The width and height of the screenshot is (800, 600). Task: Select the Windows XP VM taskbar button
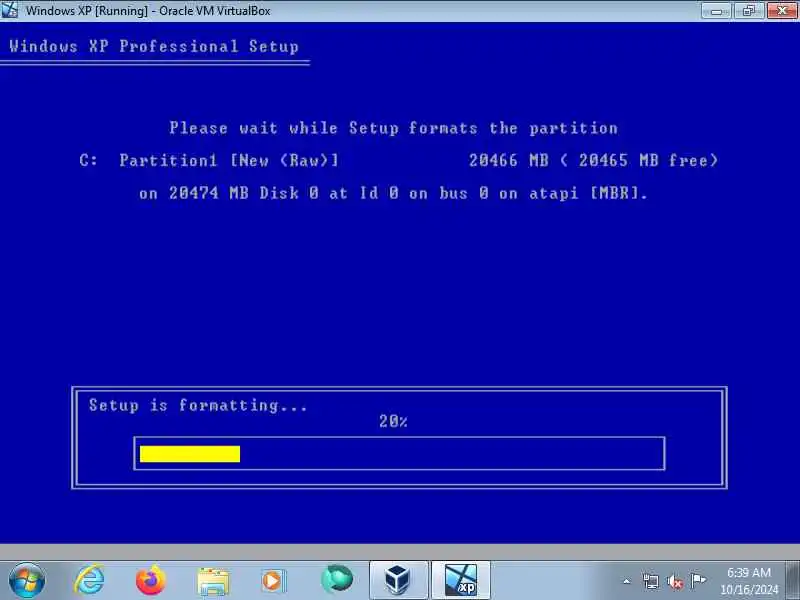point(461,580)
